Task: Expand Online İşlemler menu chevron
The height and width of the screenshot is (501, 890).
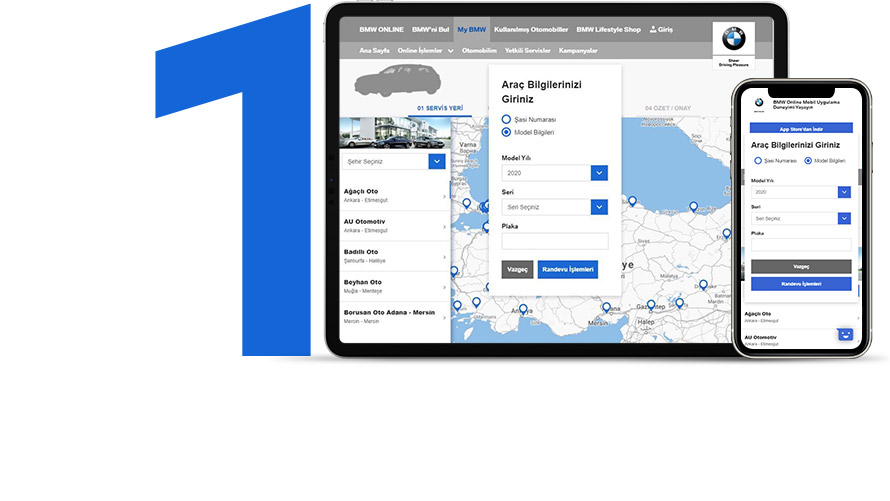Action: (451, 51)
